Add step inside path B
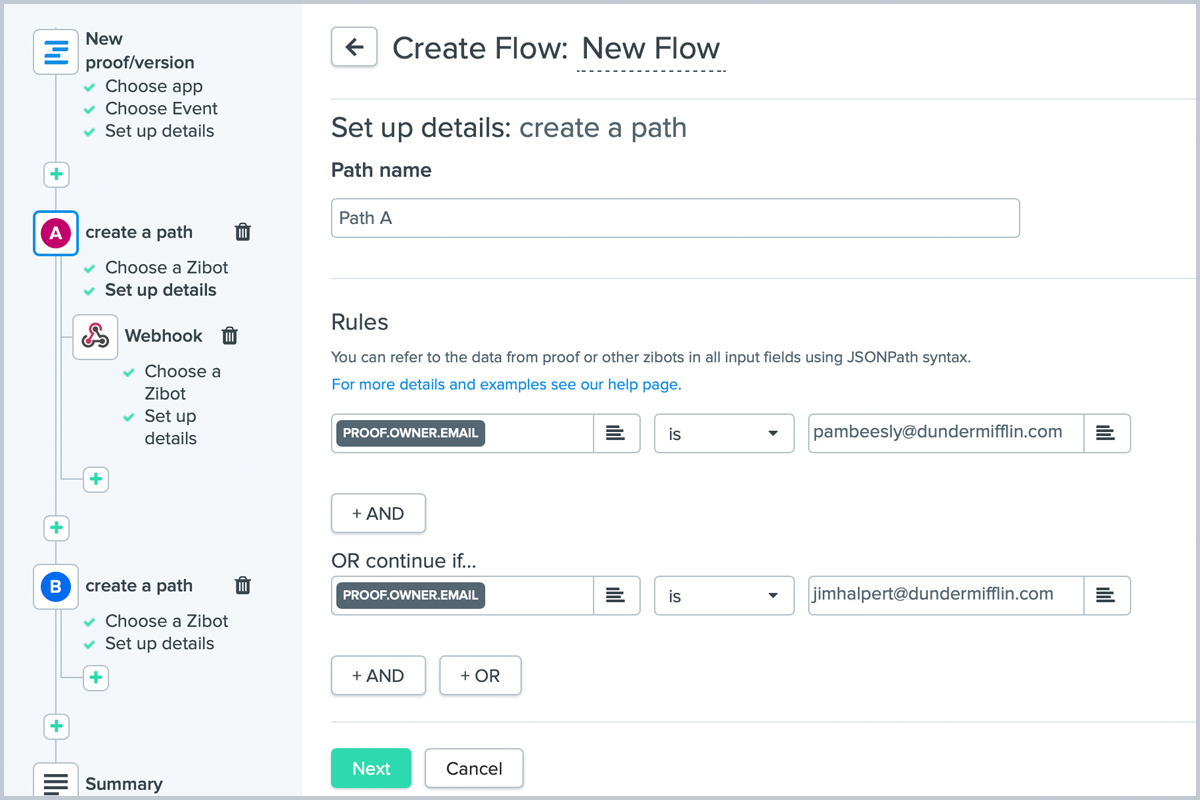The width and height of the screenshot is (1200, 800). tap(95, 678)
